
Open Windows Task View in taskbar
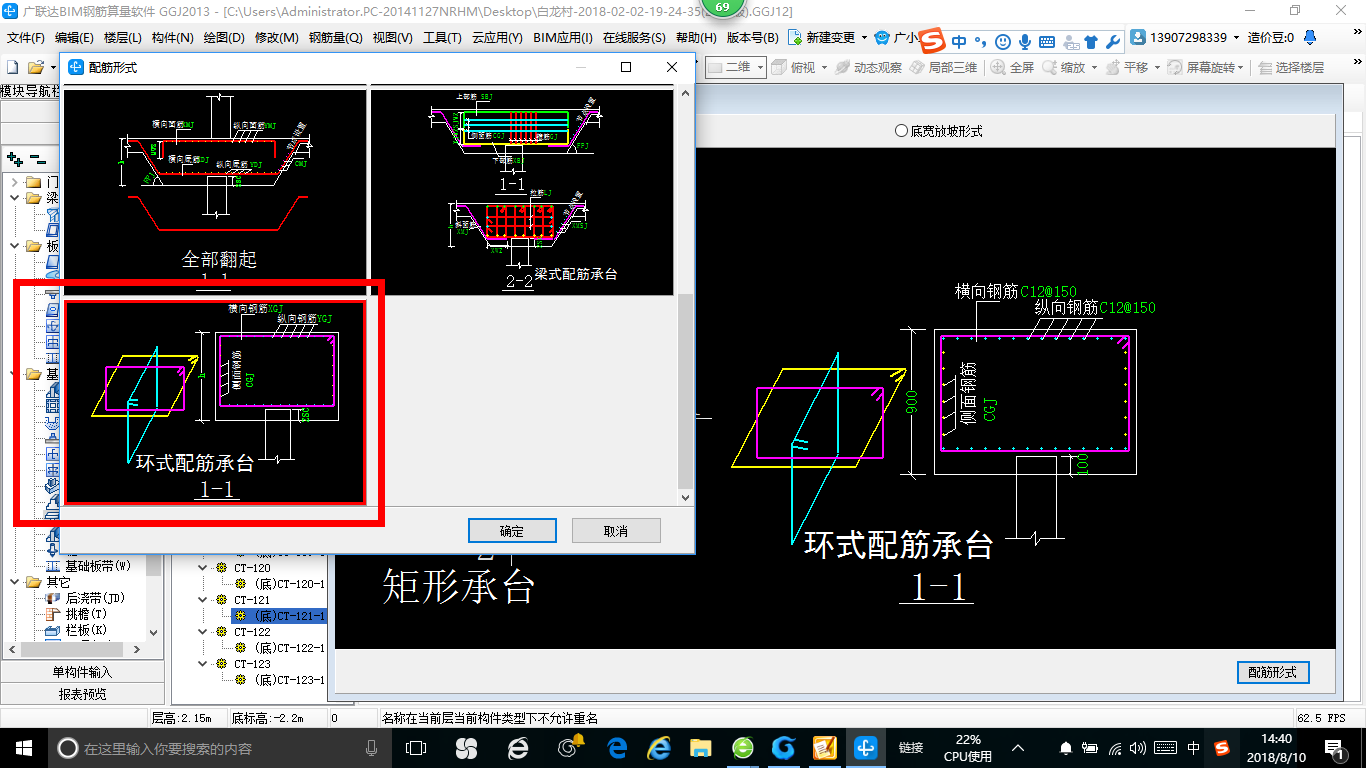coord(416,747)
